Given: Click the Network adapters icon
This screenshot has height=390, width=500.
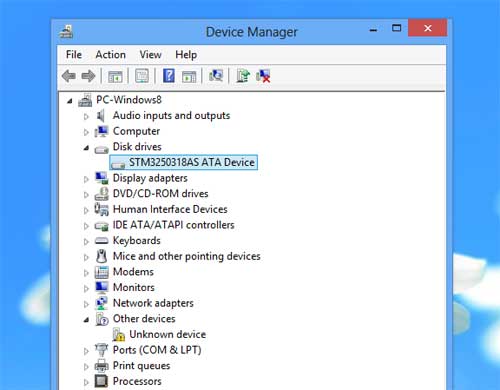Looking at the screenshot, I should coord(101,303).
